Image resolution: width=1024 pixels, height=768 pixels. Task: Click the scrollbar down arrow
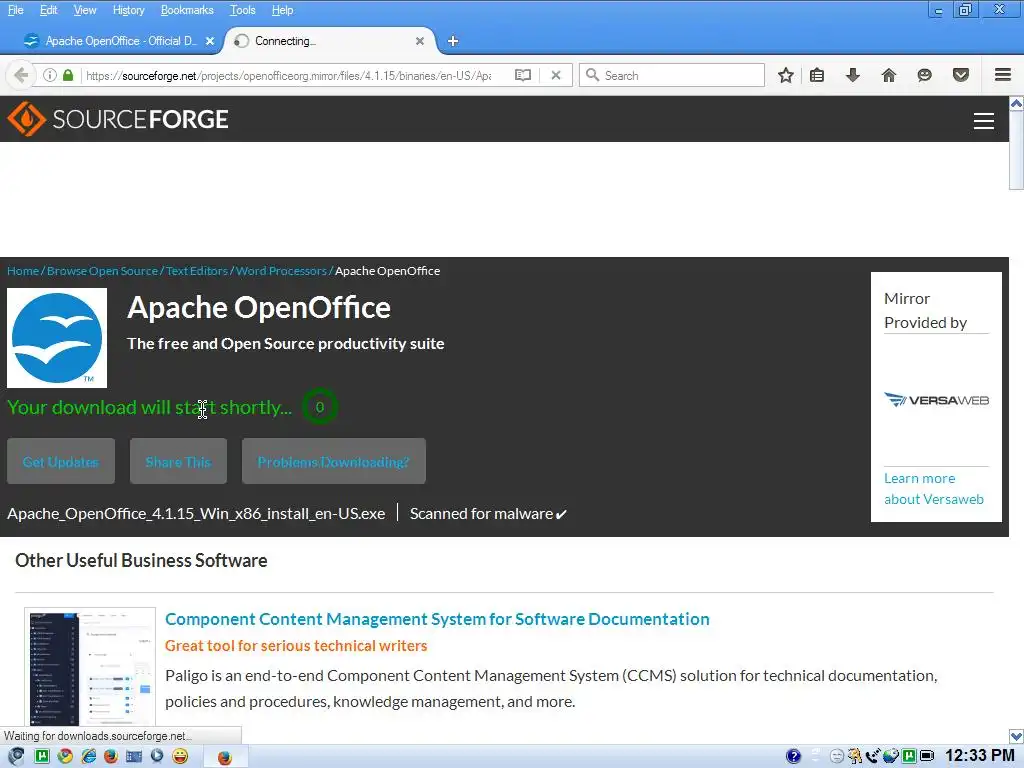1016,736
